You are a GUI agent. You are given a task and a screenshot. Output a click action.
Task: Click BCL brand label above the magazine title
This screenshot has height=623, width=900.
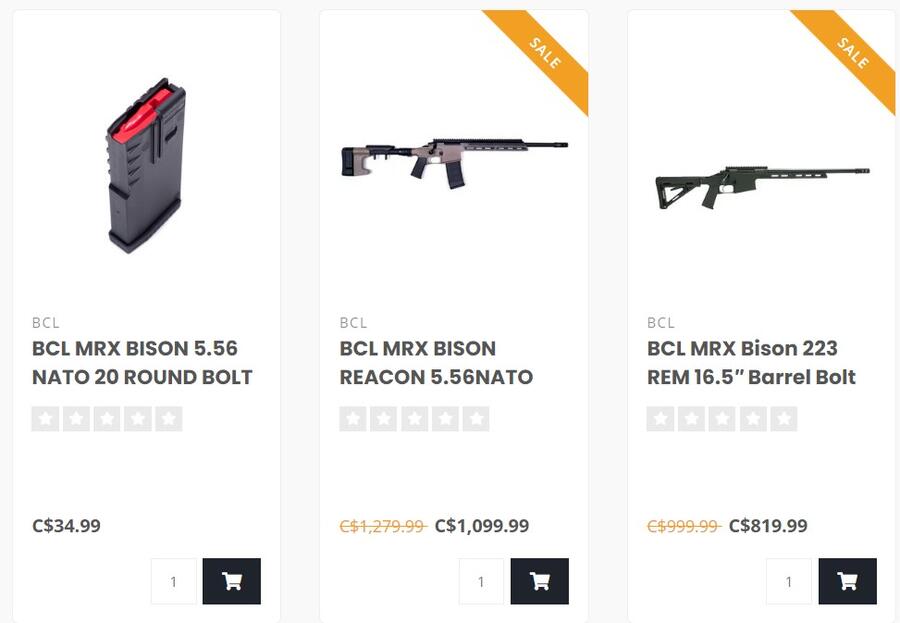[x=46, y=323]
